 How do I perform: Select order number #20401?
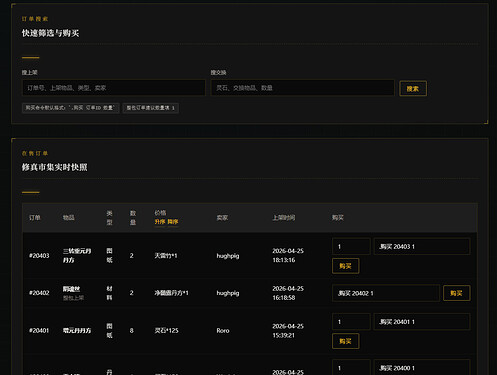(x=39, y=331)
